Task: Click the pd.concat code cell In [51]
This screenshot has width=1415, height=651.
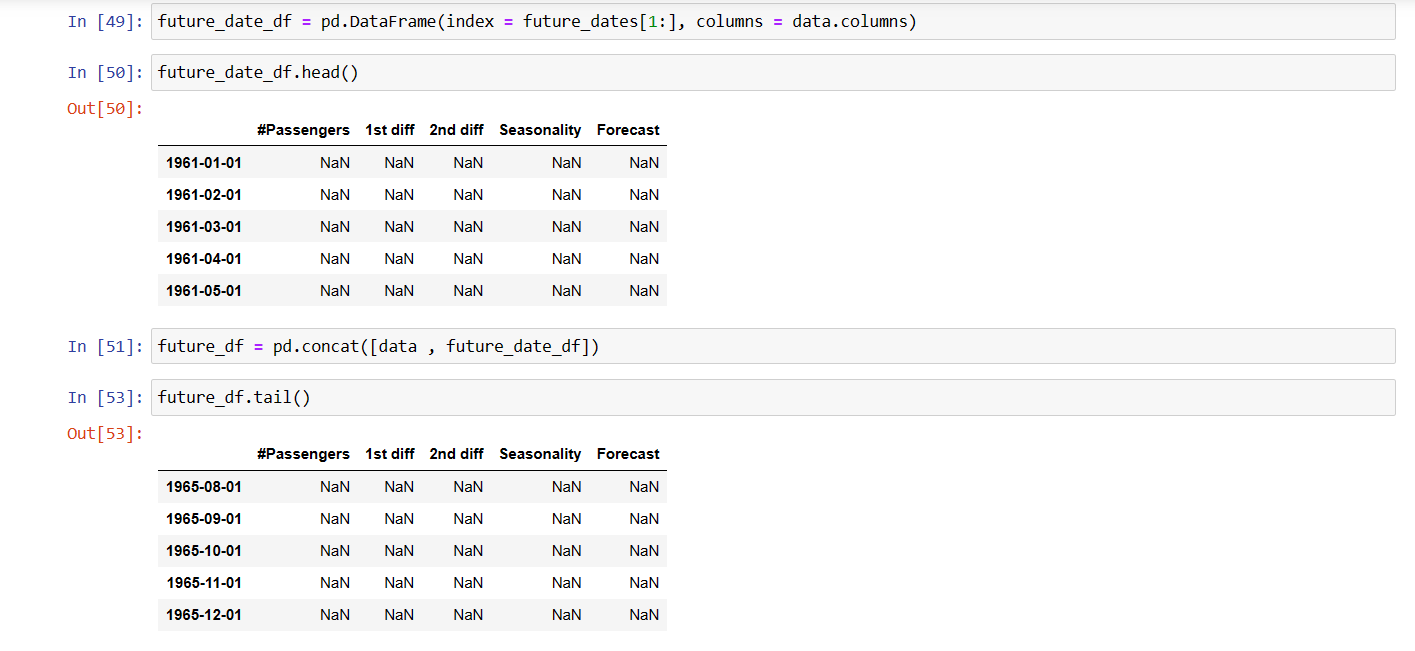Action: [773, 346]
